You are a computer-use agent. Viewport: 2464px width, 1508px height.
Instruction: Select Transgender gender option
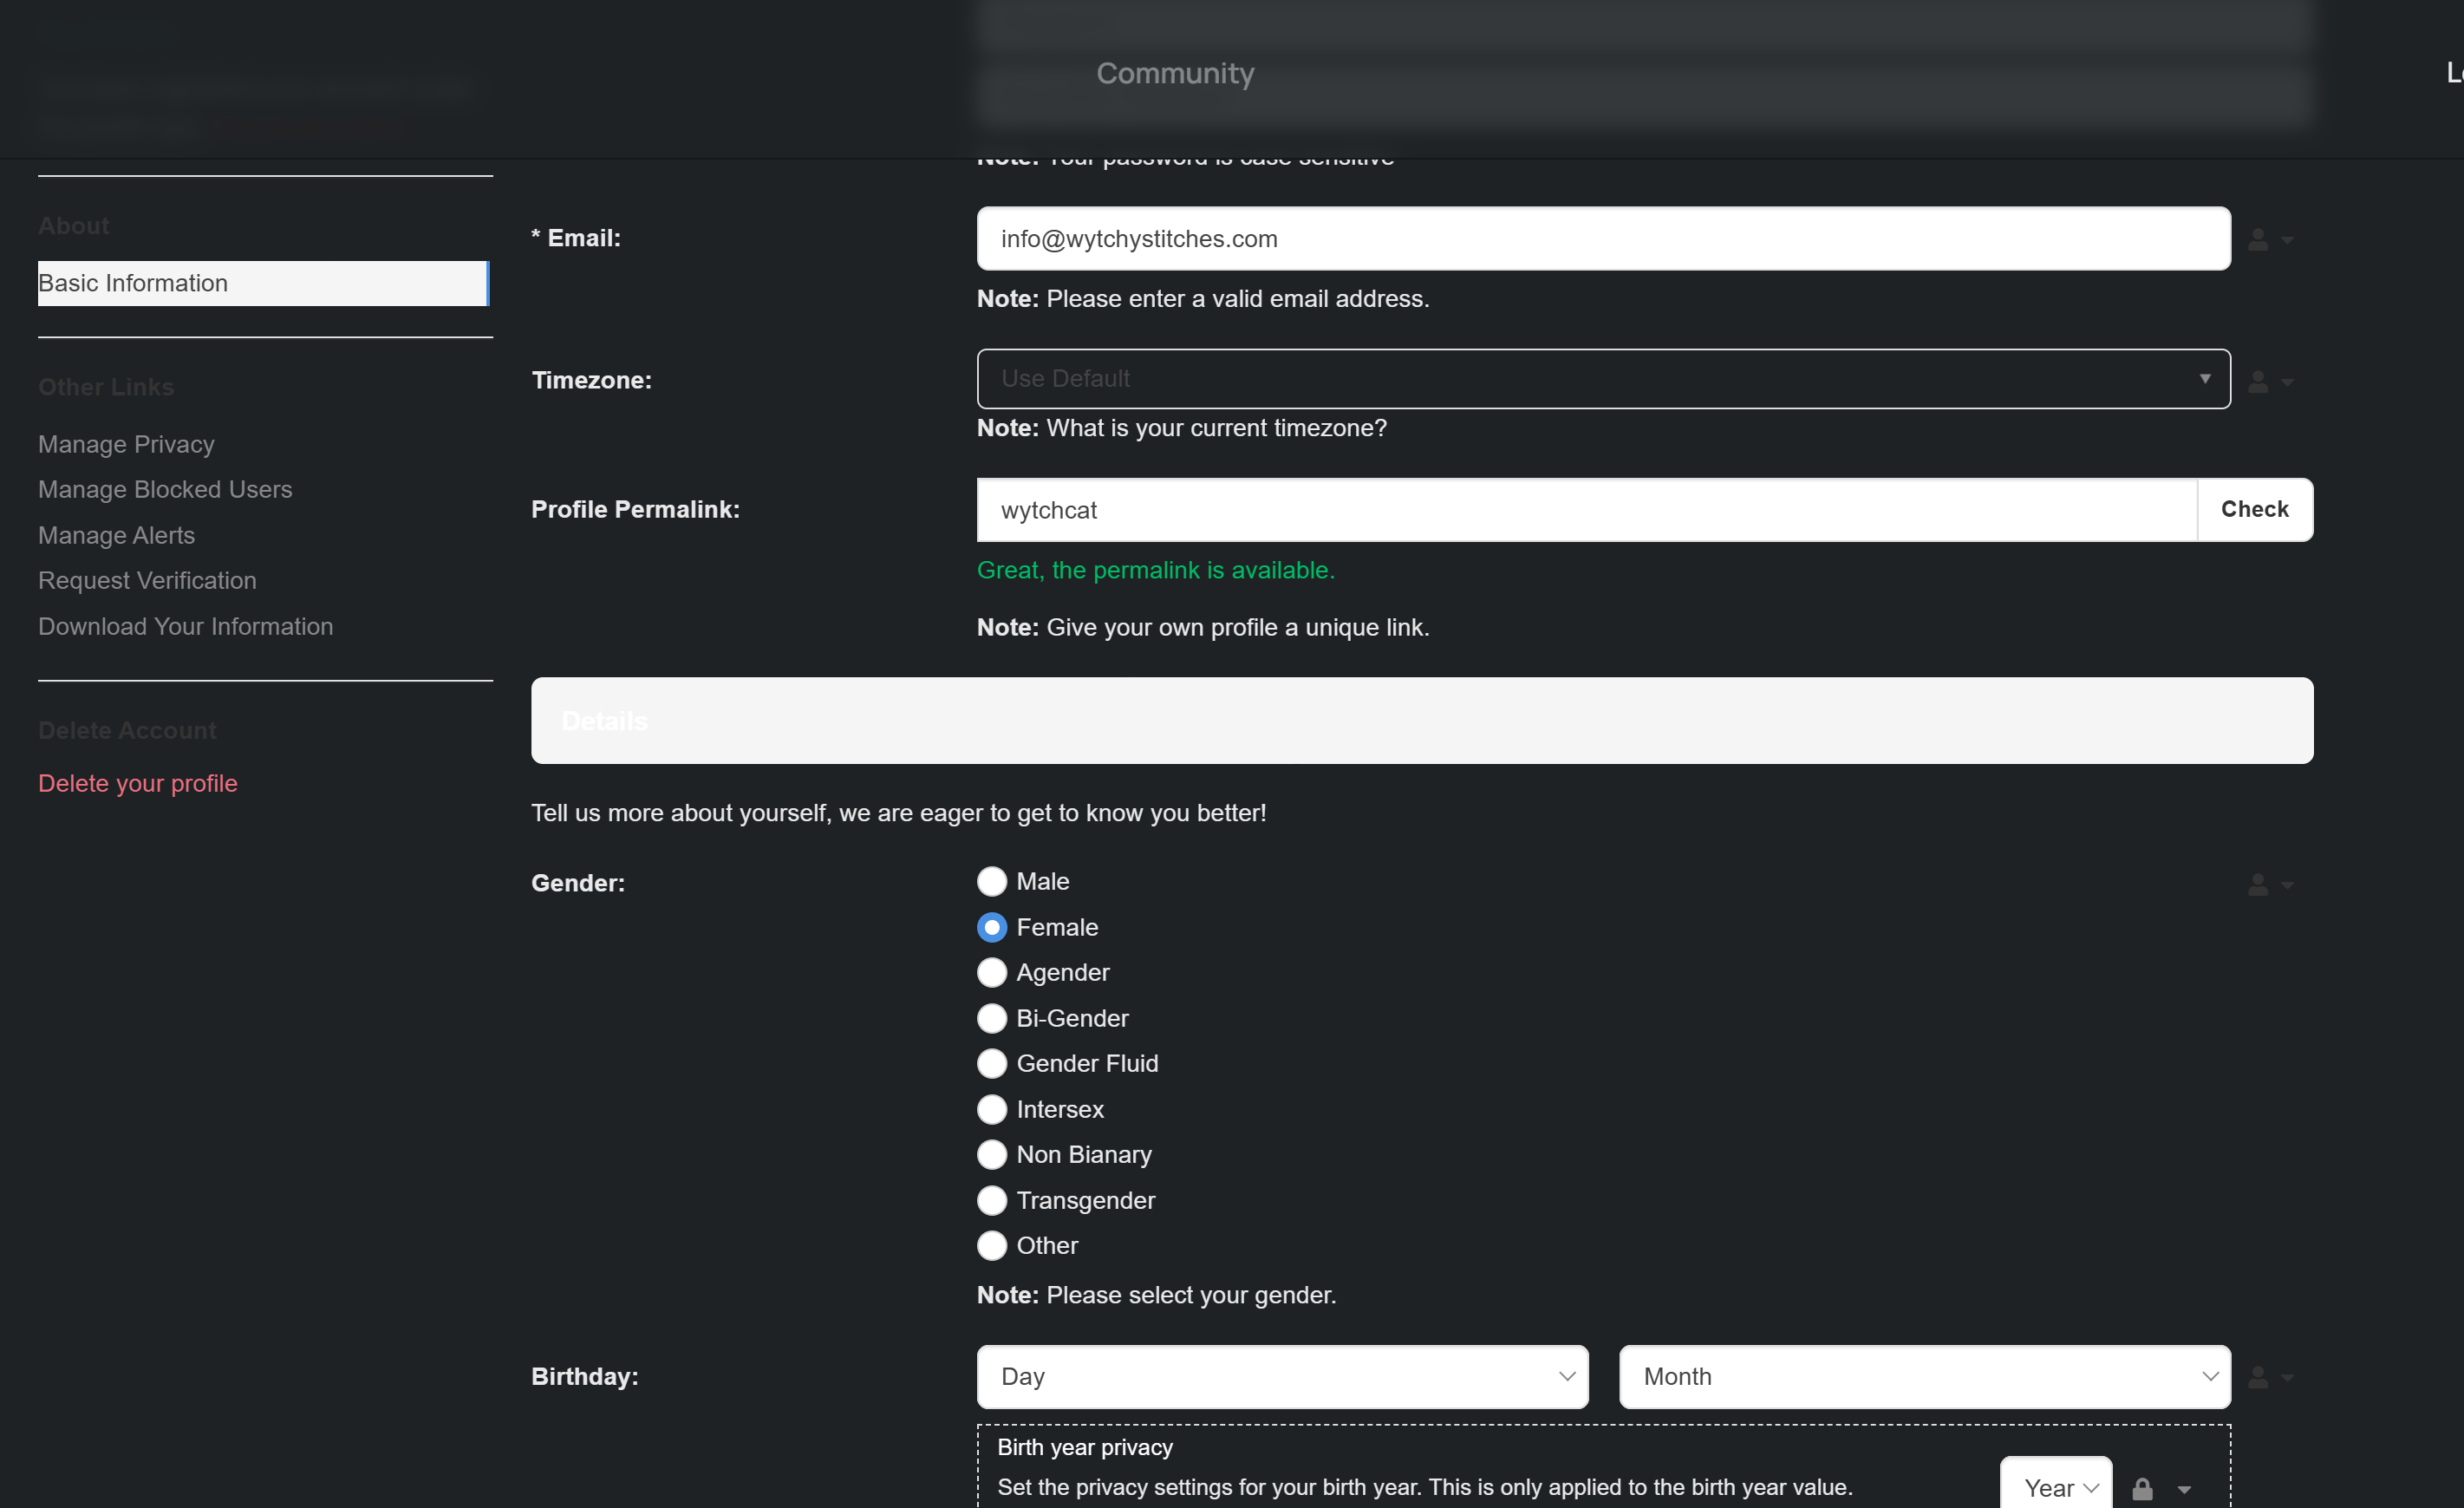click(x=991, y=1200)
